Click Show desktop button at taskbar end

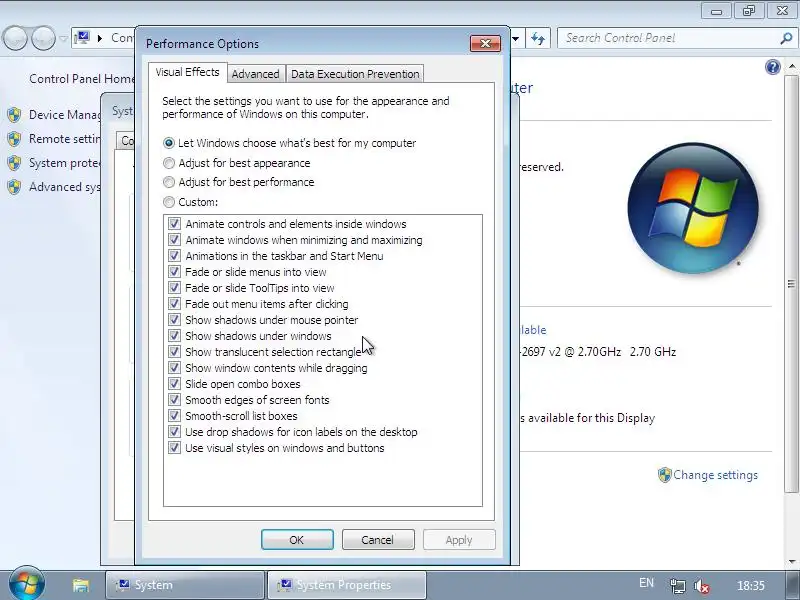791,585
